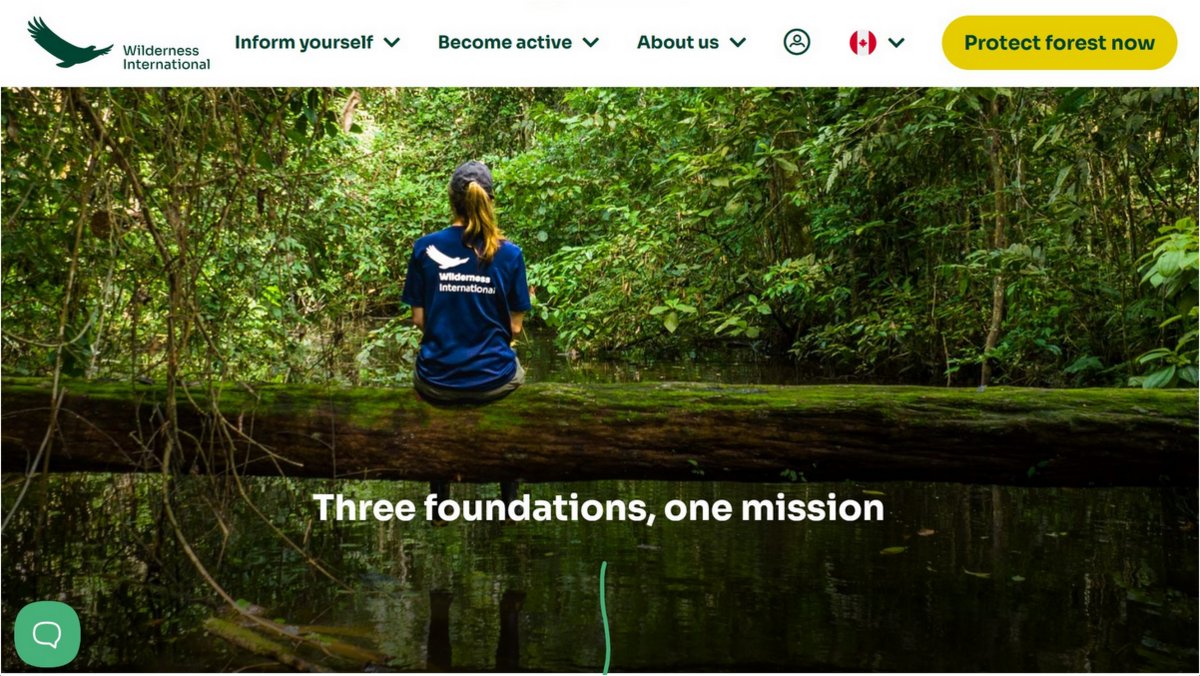Click the Three foundations, one mission heading
This screenshot has height=676, width=1200.
pyautogui.click(x=598, y=508)
